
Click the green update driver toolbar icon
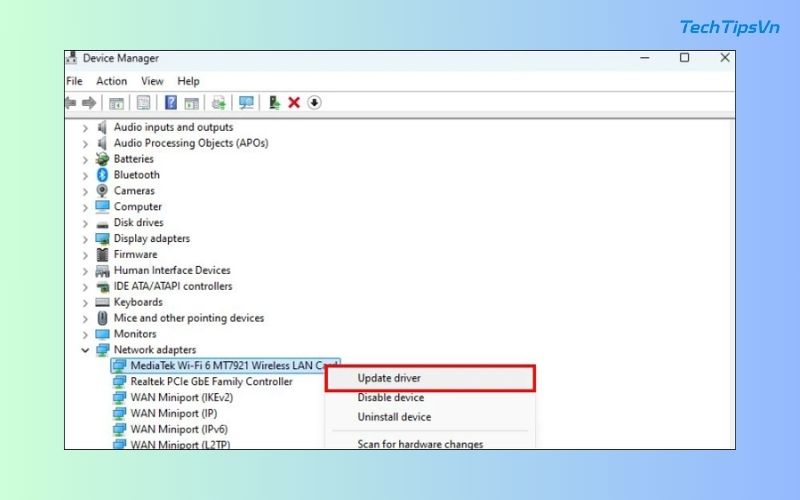274,103
